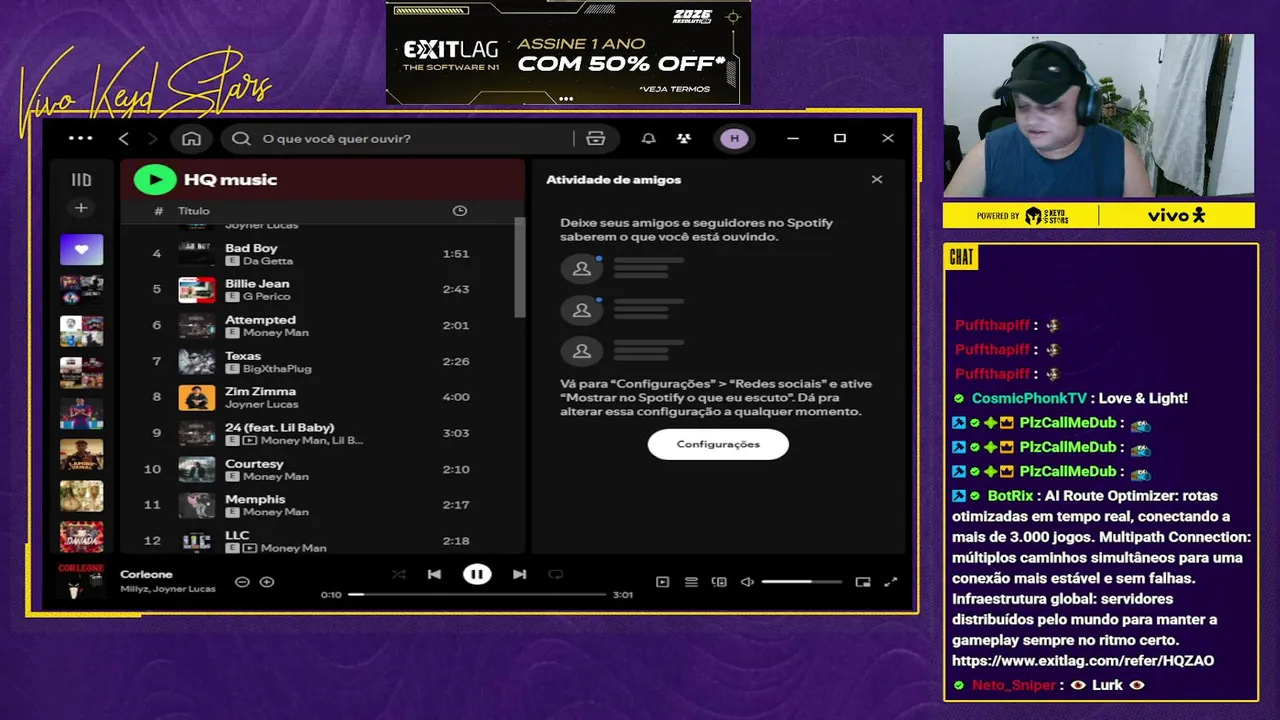Open the three-dots app menu
The width and height of the screenshot is (1280, 720).
tap(80, 138)
